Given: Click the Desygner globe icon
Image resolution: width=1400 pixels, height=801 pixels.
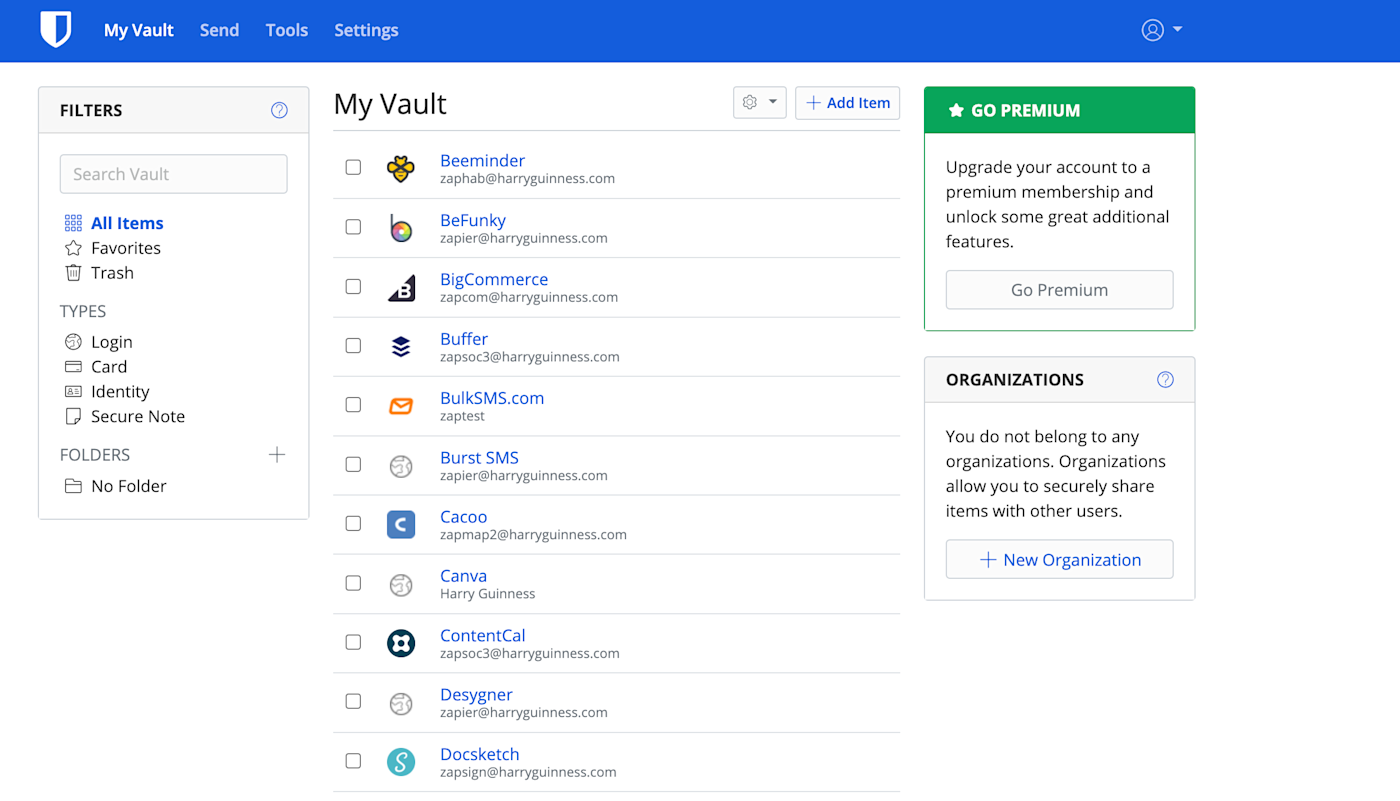Looking at the screenshot, I should point(401,703).
